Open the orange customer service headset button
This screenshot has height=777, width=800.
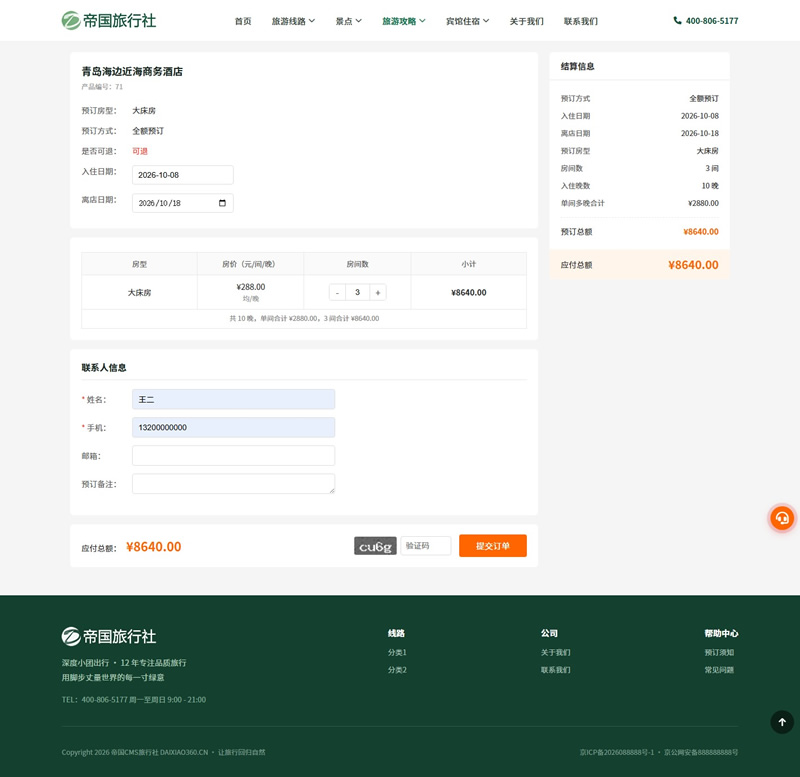pyautogui.click(x=782, y=518)
